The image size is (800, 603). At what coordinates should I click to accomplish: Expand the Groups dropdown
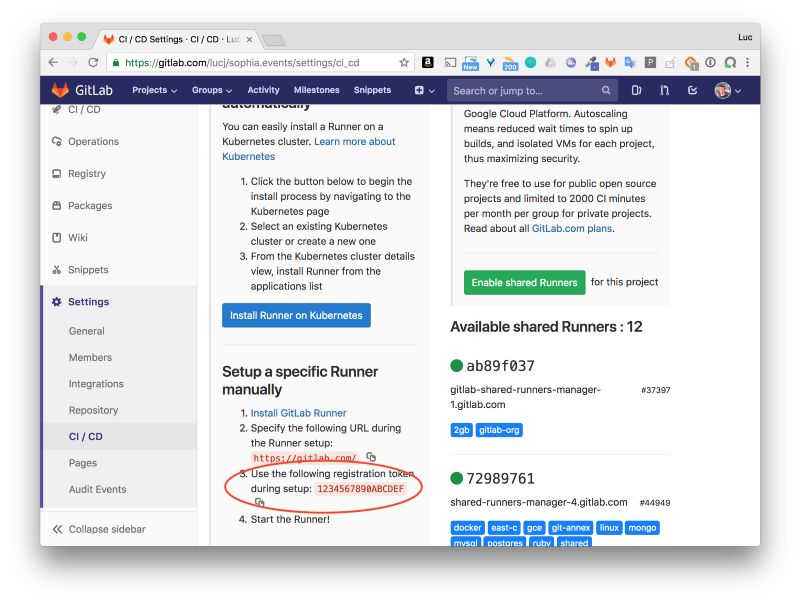[x=212, y=90]
